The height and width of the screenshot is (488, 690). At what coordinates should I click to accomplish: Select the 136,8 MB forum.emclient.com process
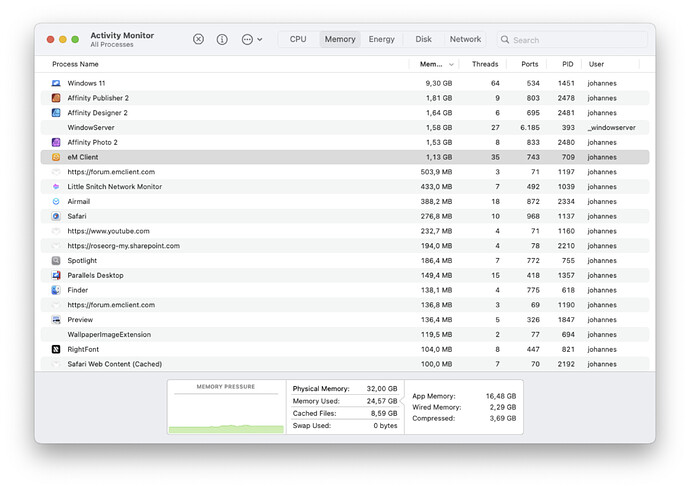click(345, 305)
